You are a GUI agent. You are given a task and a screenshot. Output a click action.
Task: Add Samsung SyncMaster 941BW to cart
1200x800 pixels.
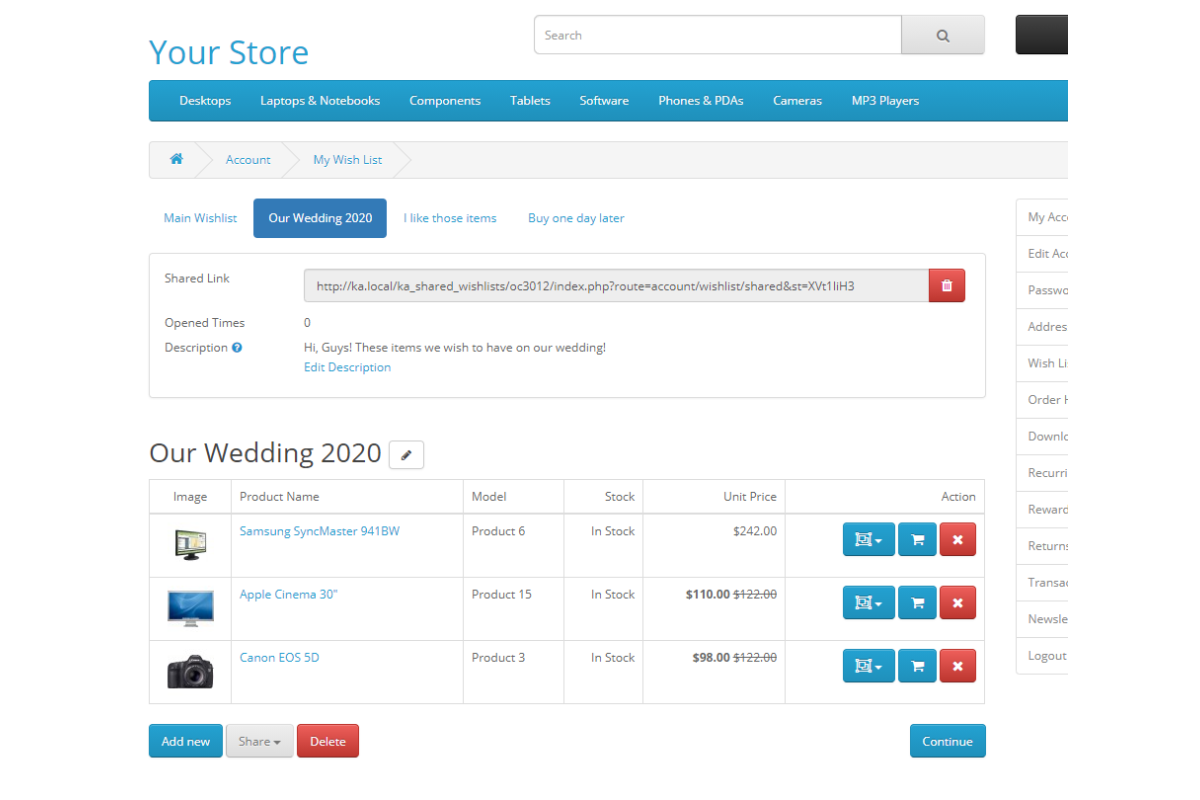[917, 540]
